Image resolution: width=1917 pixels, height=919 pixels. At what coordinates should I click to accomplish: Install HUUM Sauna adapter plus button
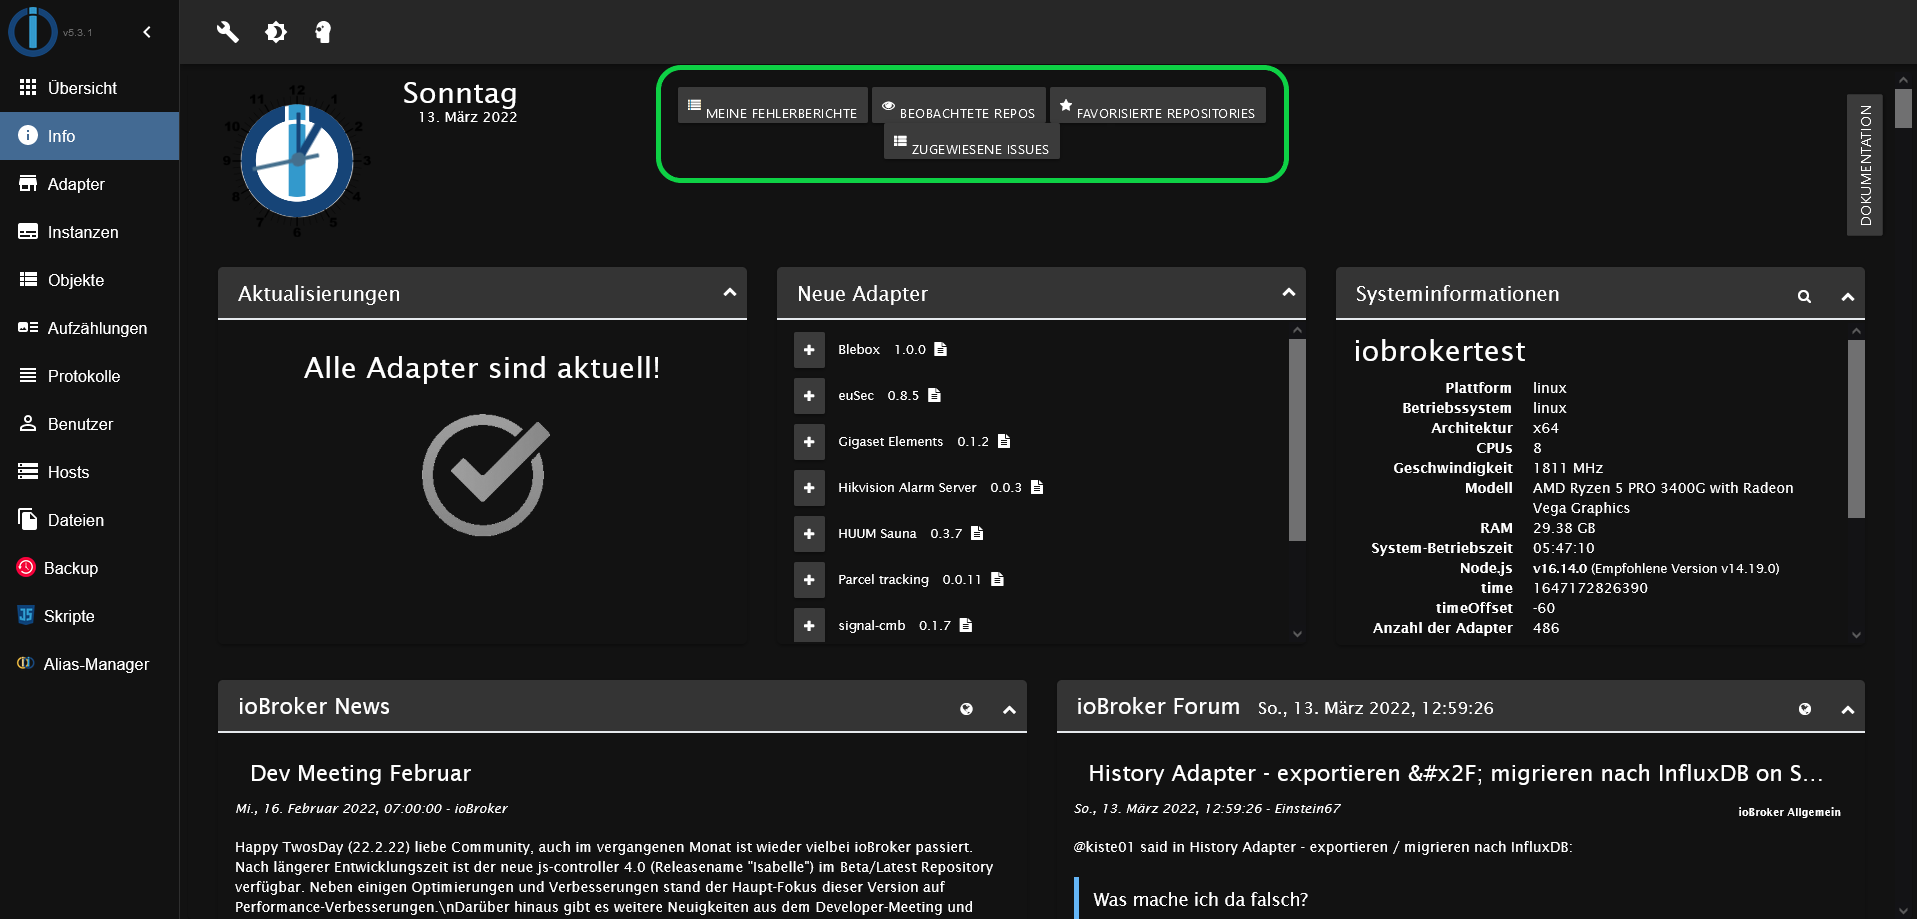pos(809,534)
